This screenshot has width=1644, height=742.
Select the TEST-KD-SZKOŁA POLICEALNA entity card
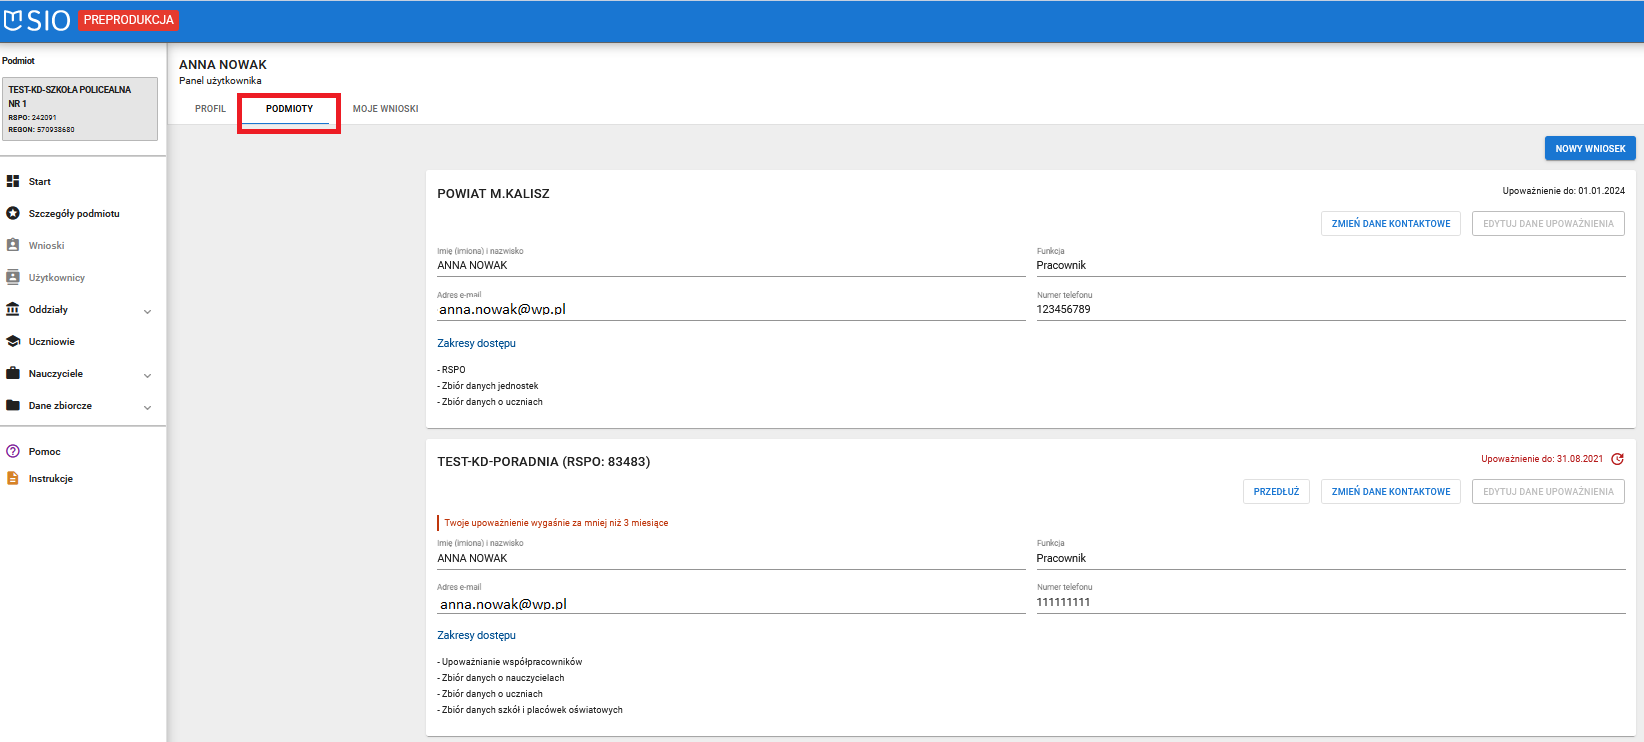[x=80, y=109]
